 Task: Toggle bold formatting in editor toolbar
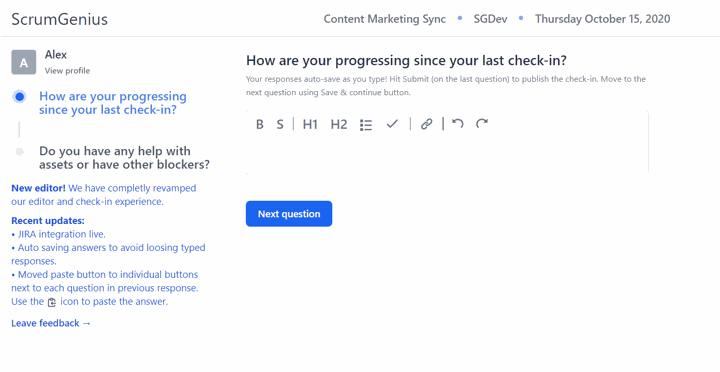click(x=259, y=124)
